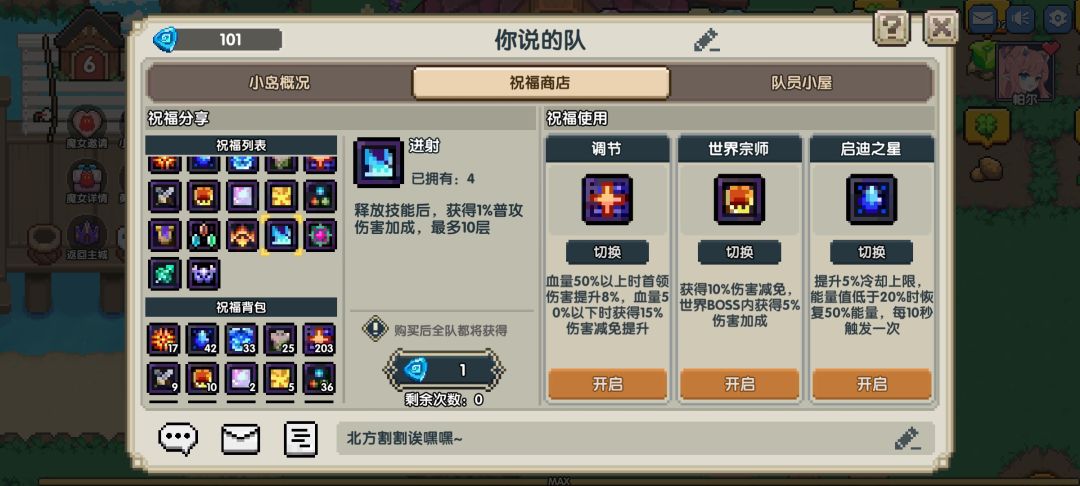Edit the team announcement with the pencil icon
Screen dimensions: 1080x486
pos(907,438)
